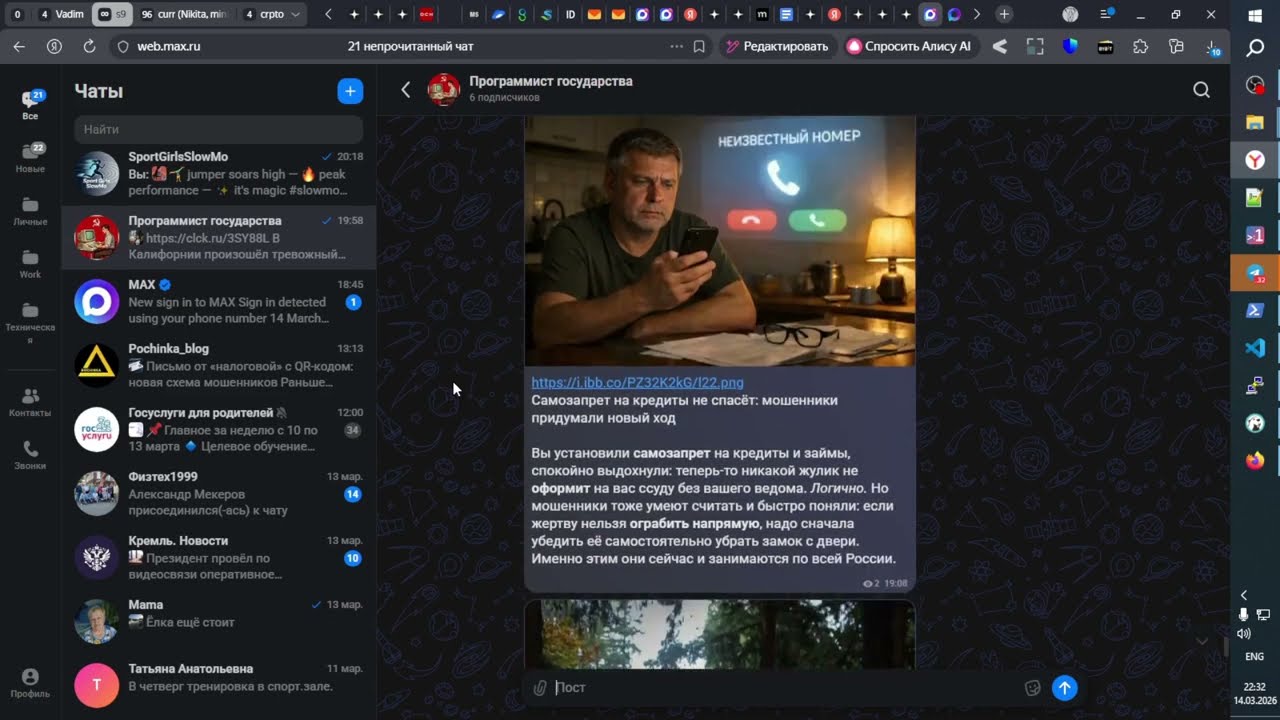Open Visual Studio Code from taskbar
1280x720 pixels.
pyautogui.click(x=1255, y=348)
